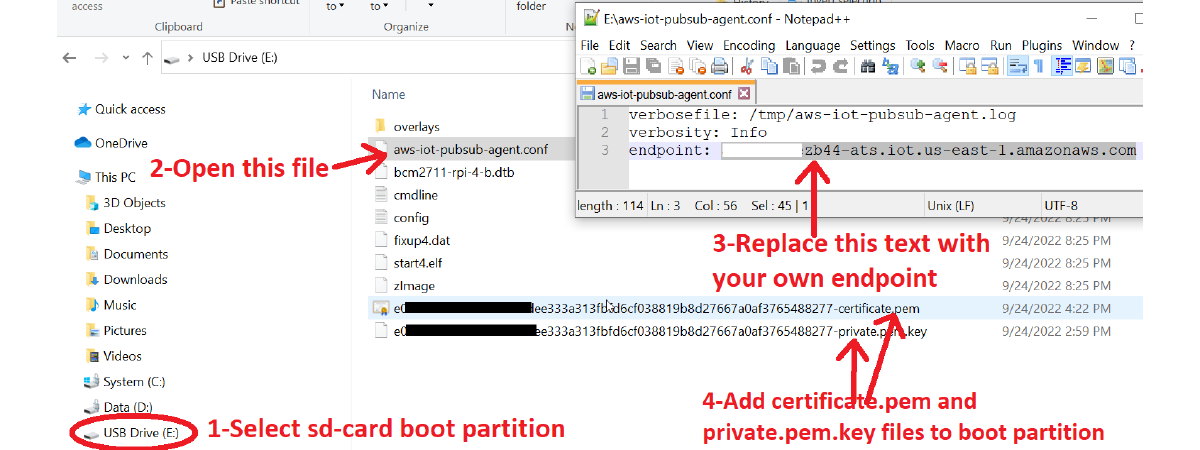Copy selection using Notepad++ toolbar icon
The height and width of the screenshot is (450, 1200).
tap(769, 66)
